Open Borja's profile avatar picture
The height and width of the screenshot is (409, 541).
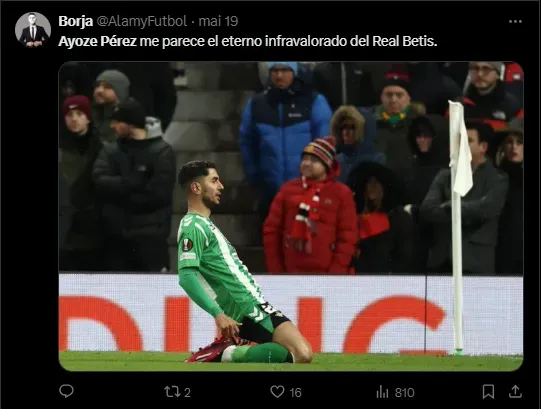[33, 30]
